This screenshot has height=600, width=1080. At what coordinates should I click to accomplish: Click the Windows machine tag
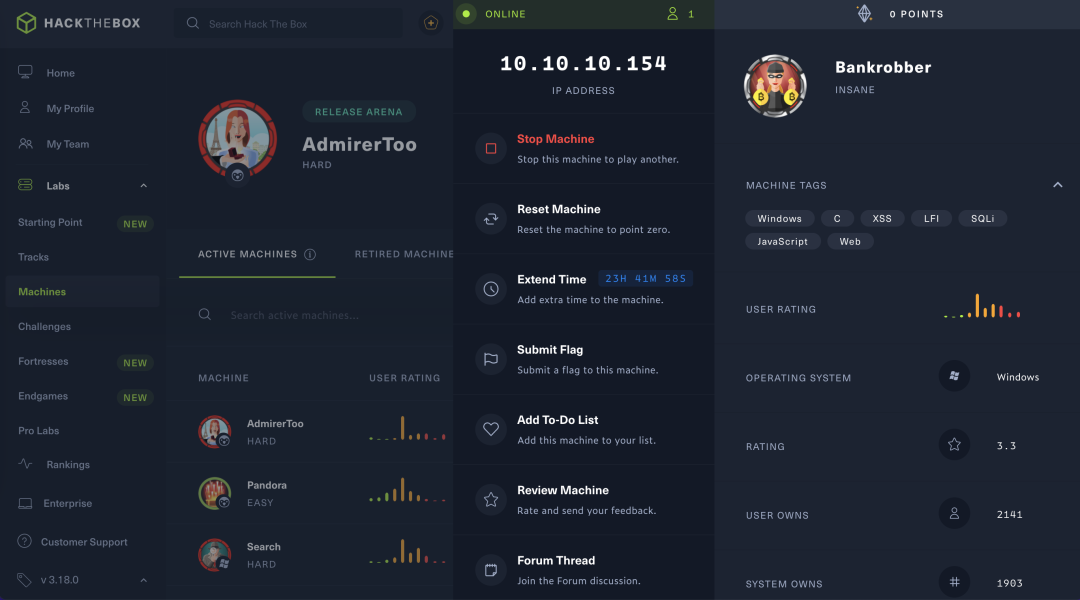779,218
